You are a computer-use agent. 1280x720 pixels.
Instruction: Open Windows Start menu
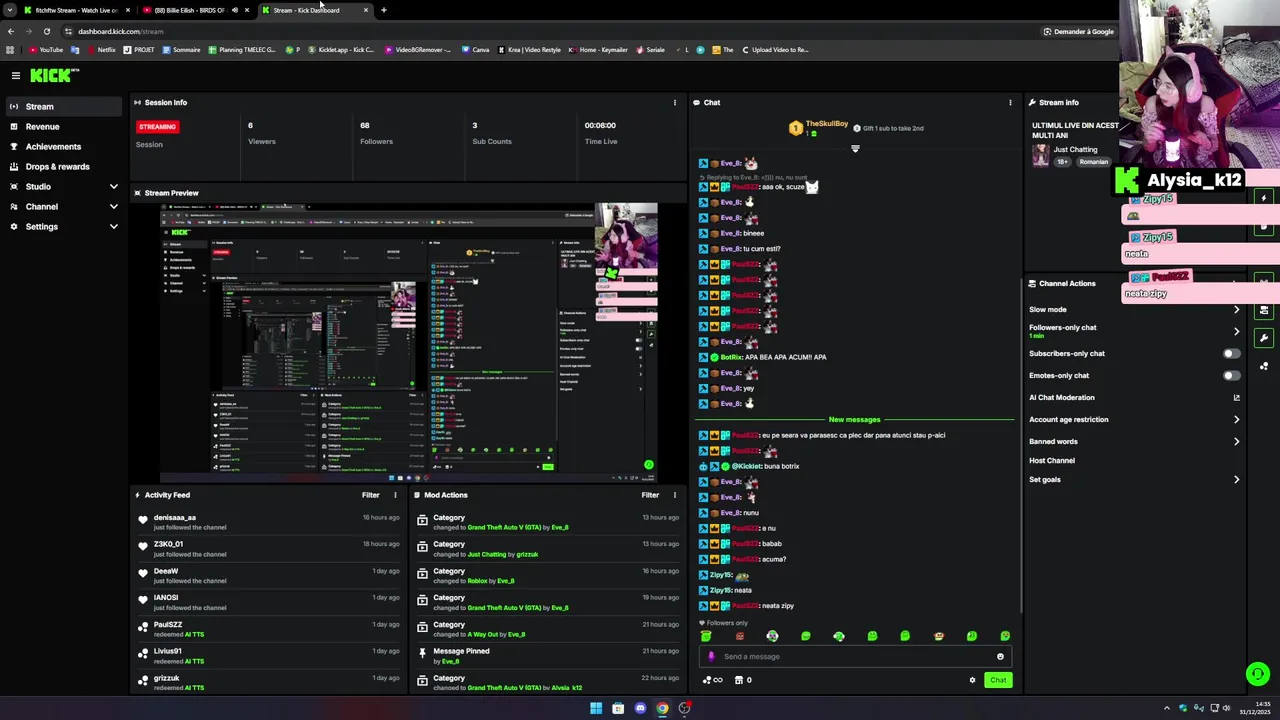coord(596,708)
